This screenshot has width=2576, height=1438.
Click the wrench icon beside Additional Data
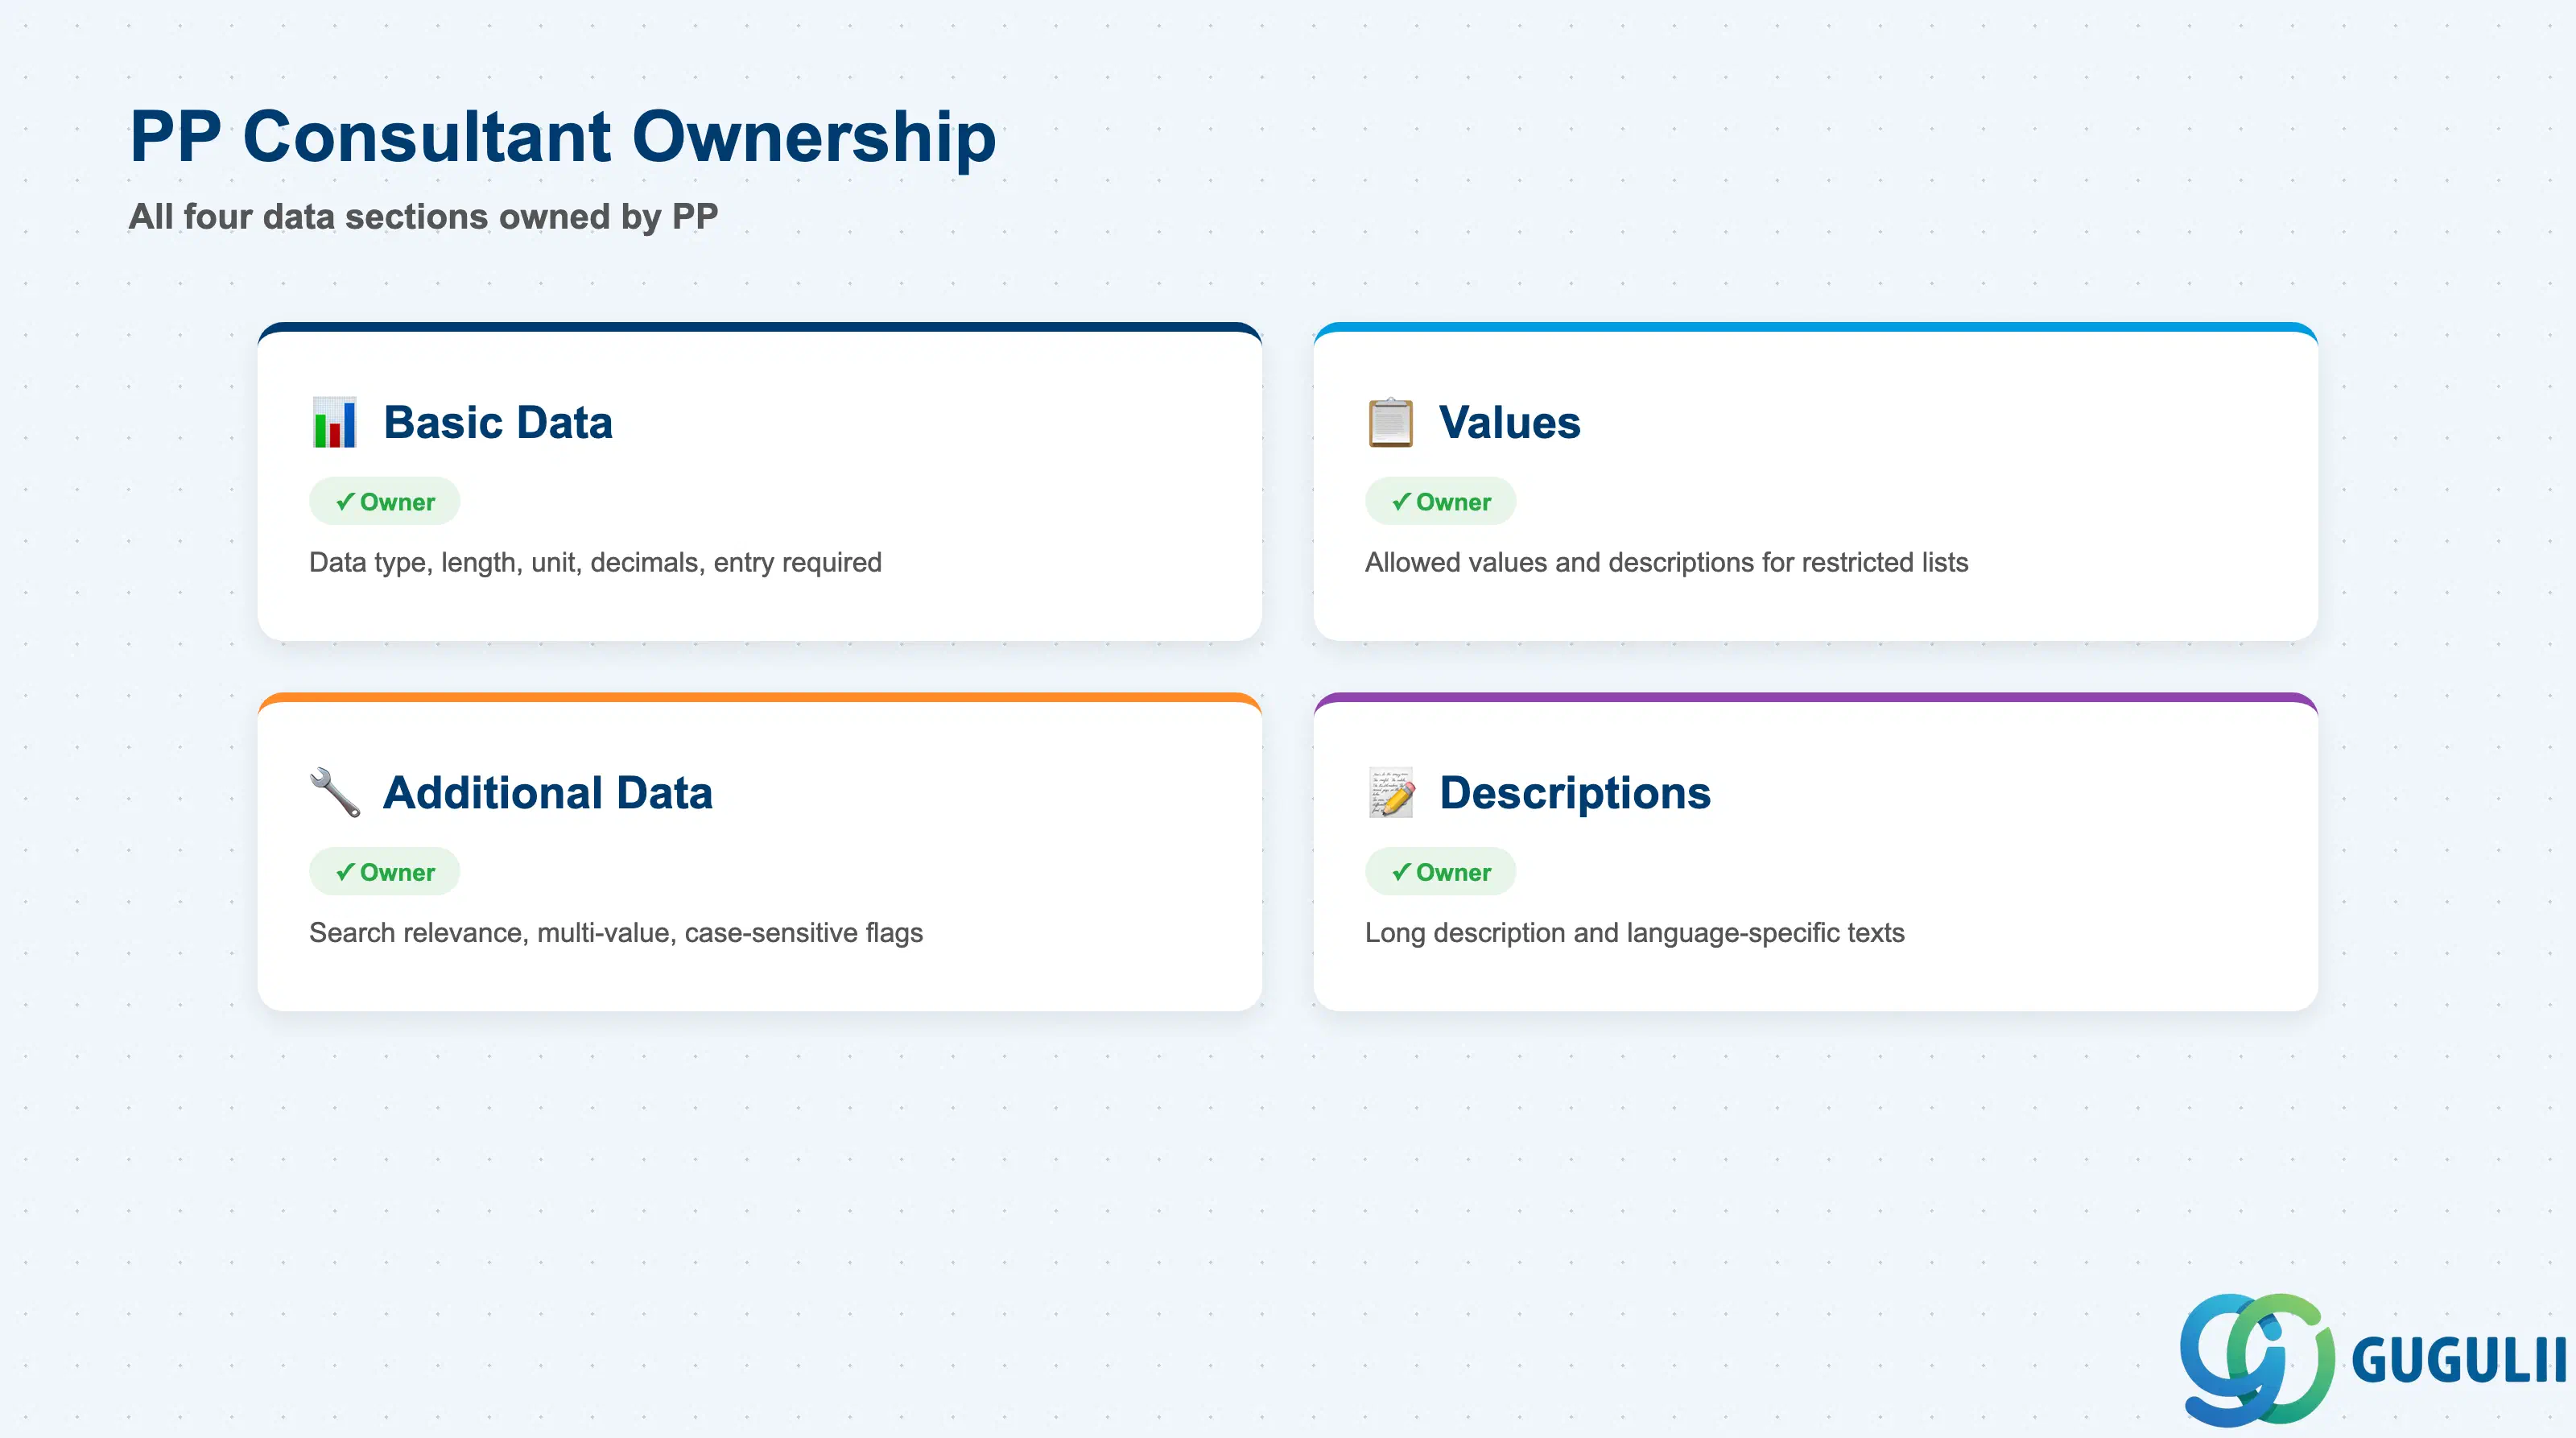pyautogui.click(x=334, y=792)
